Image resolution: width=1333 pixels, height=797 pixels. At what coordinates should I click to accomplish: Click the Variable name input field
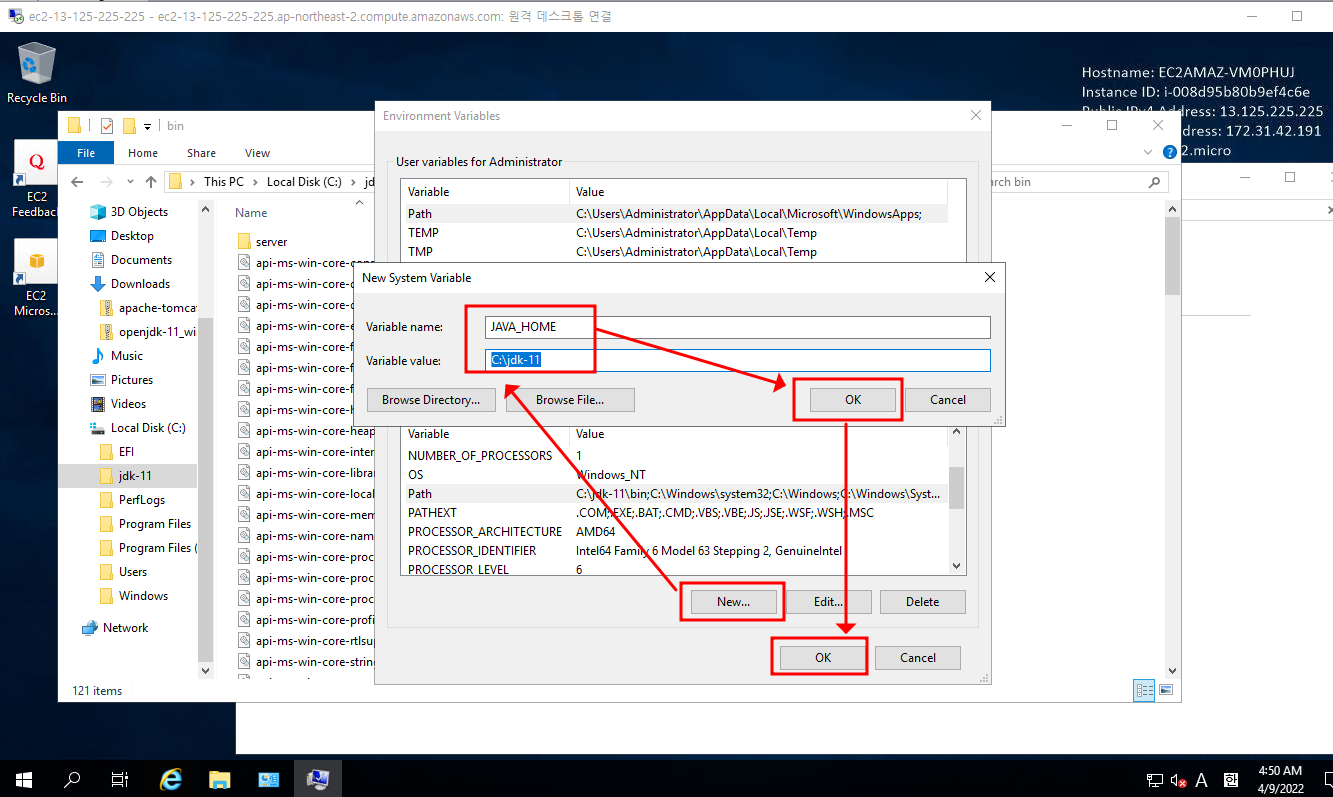[738, 327]
